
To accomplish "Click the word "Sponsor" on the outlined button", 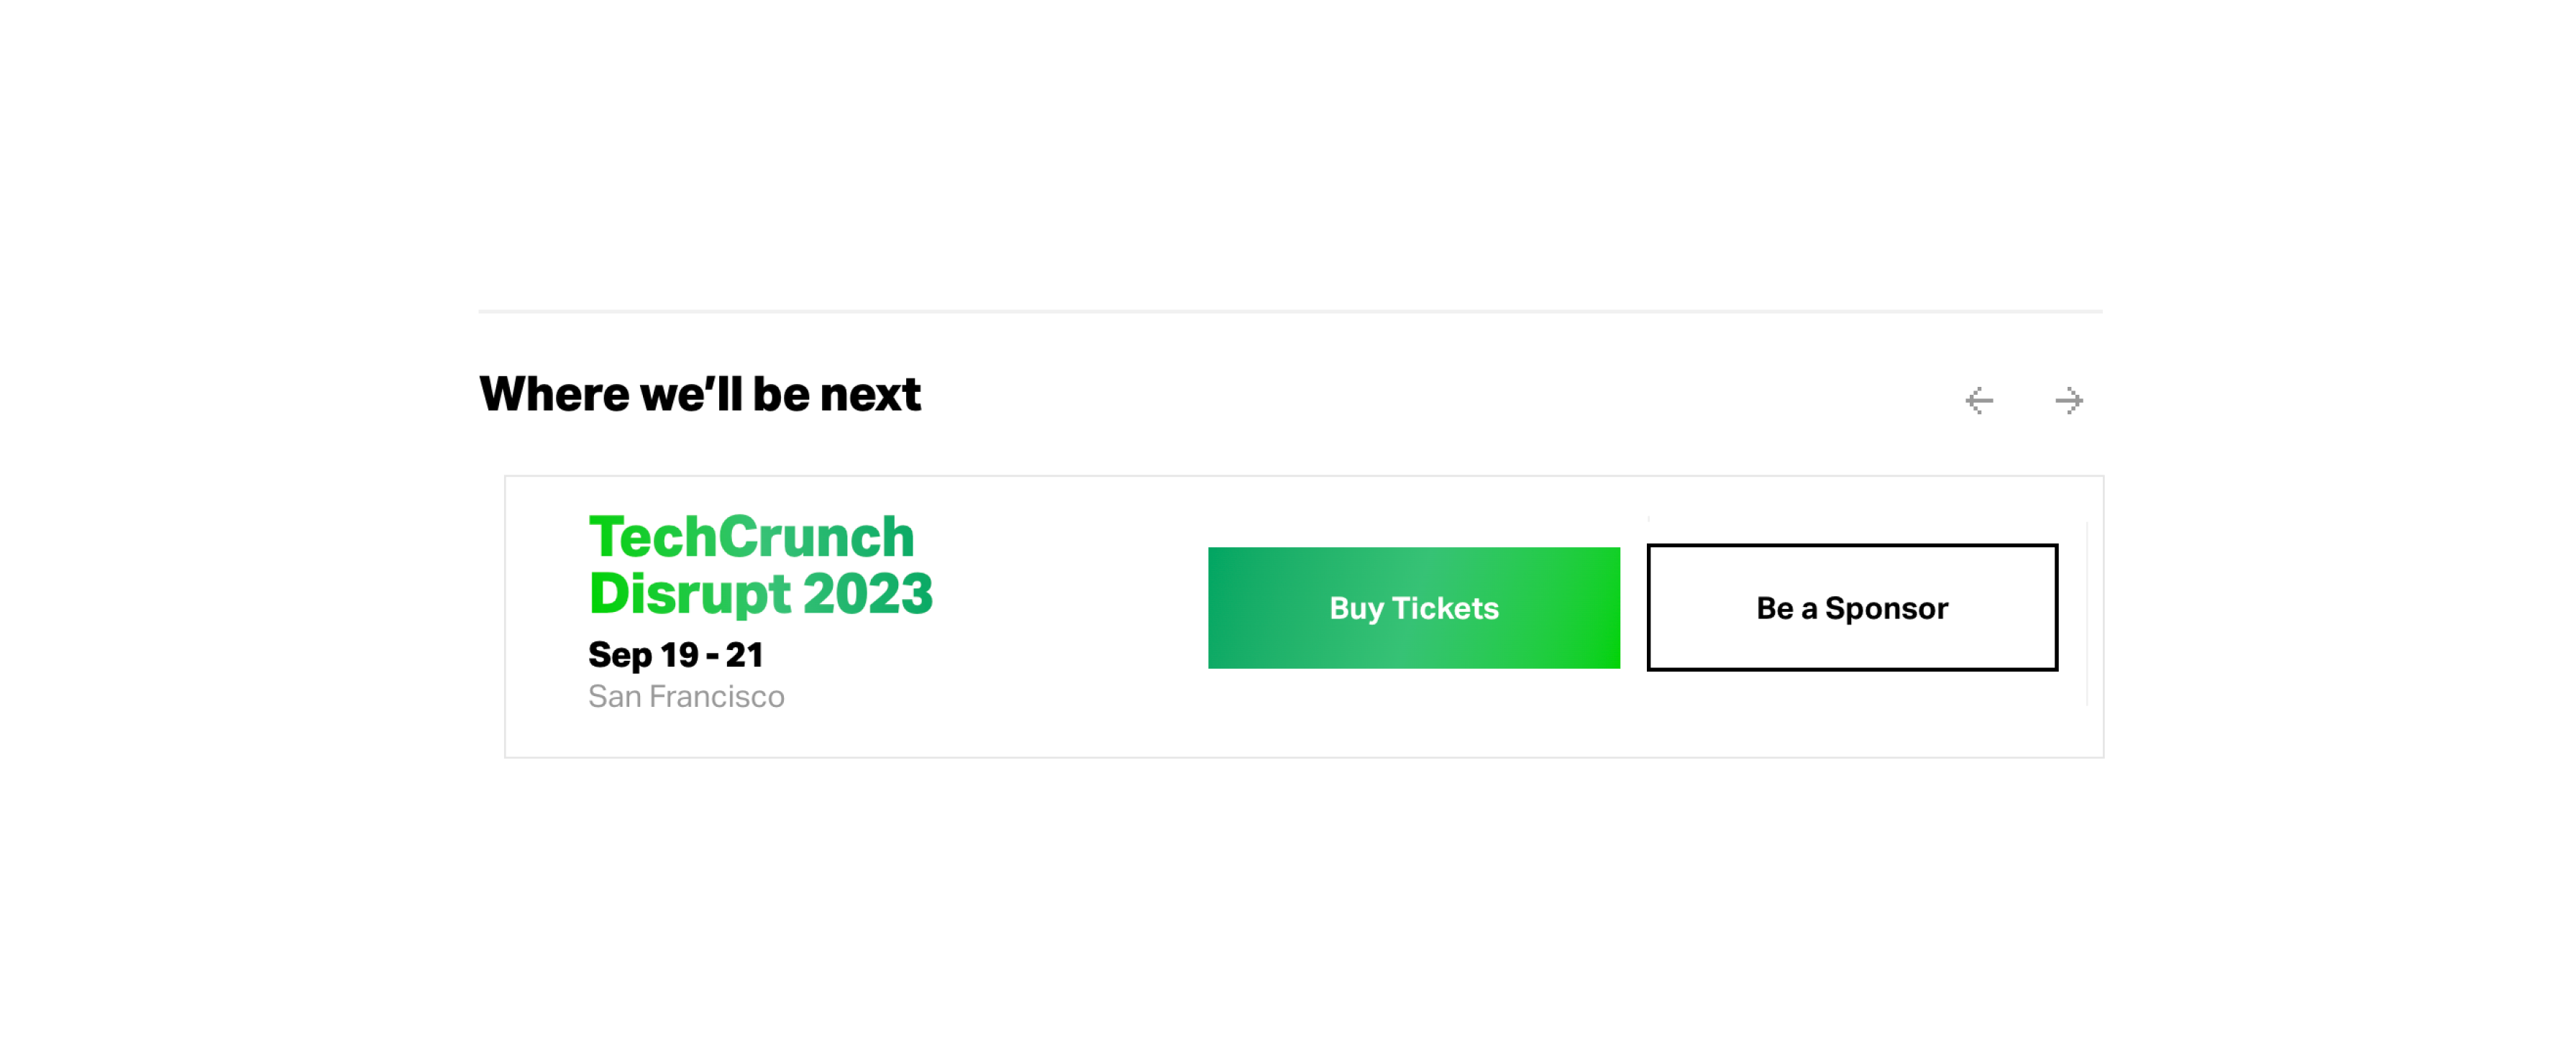I will [x=1886, y=608].
